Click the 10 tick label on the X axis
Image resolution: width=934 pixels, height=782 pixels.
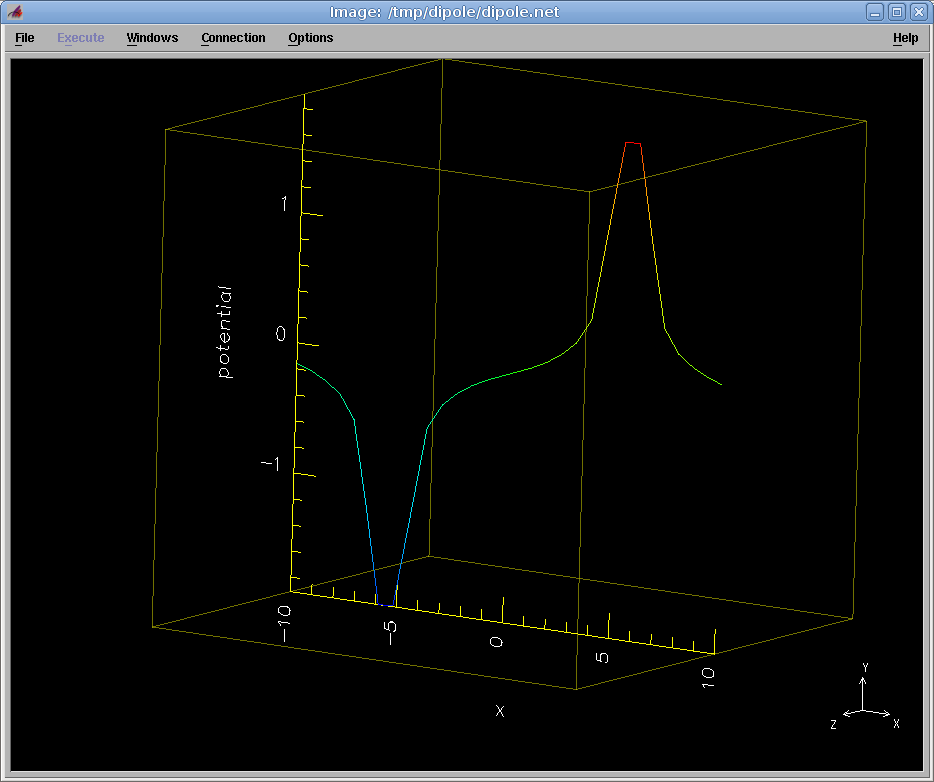coord(708,675)
